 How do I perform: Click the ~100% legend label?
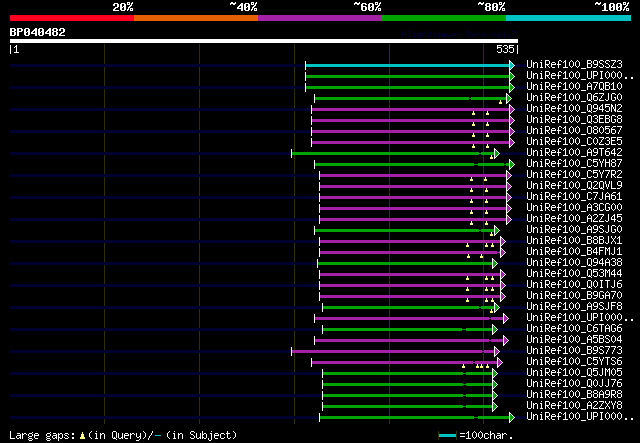point(612,7)
